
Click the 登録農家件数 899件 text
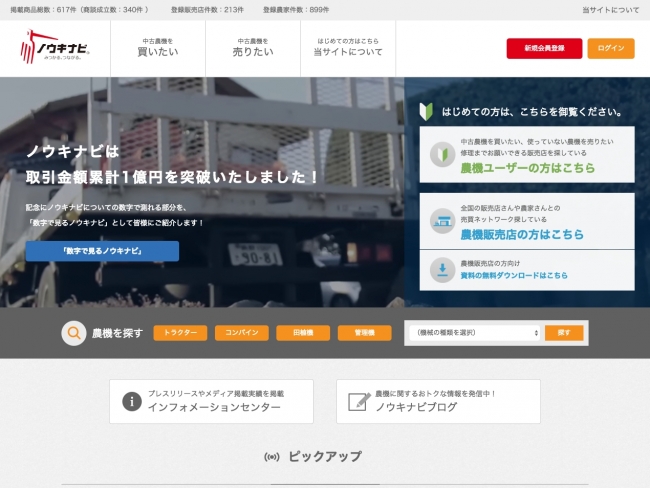(x=296, y=10)
